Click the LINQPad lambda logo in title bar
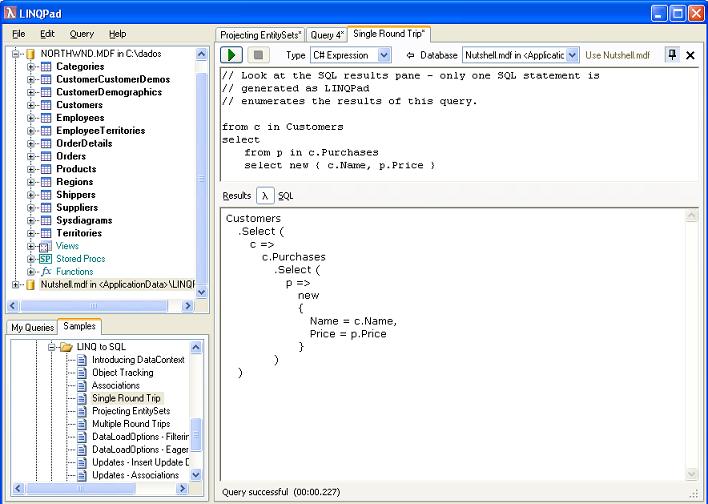This screenshot has width=708, height=504. click(10, 13)
